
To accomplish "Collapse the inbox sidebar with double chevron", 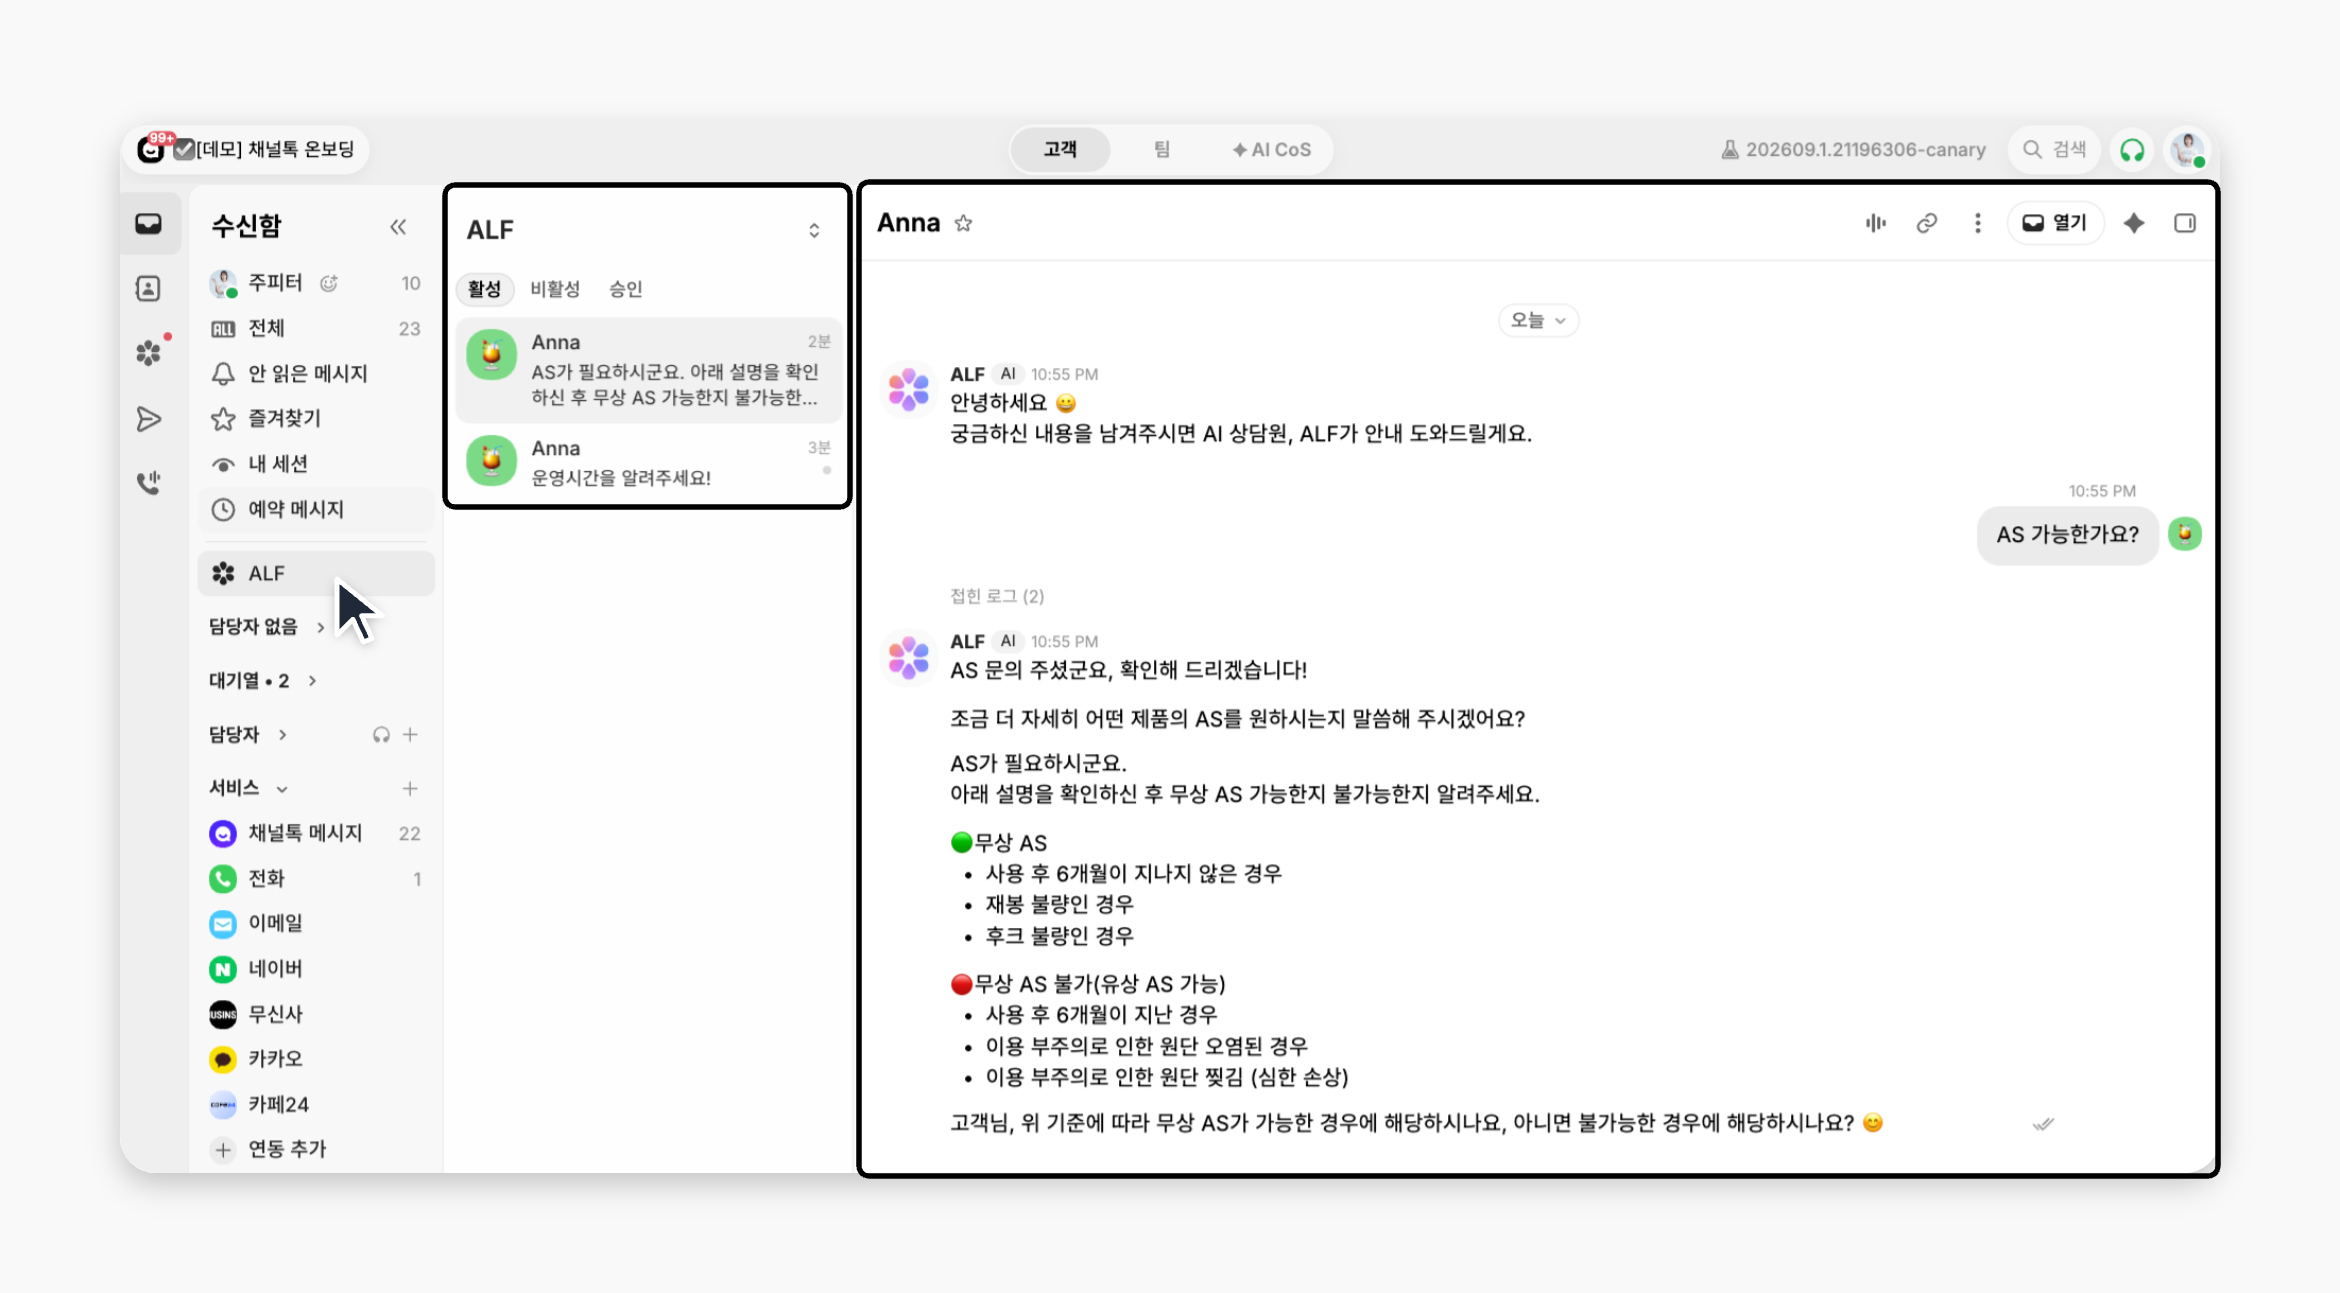I will 398,226.
